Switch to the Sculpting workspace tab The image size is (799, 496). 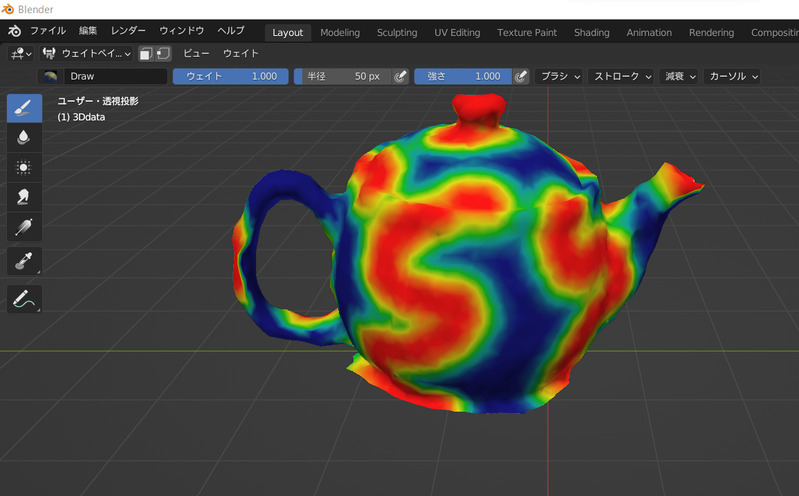[x=397, y=33]
